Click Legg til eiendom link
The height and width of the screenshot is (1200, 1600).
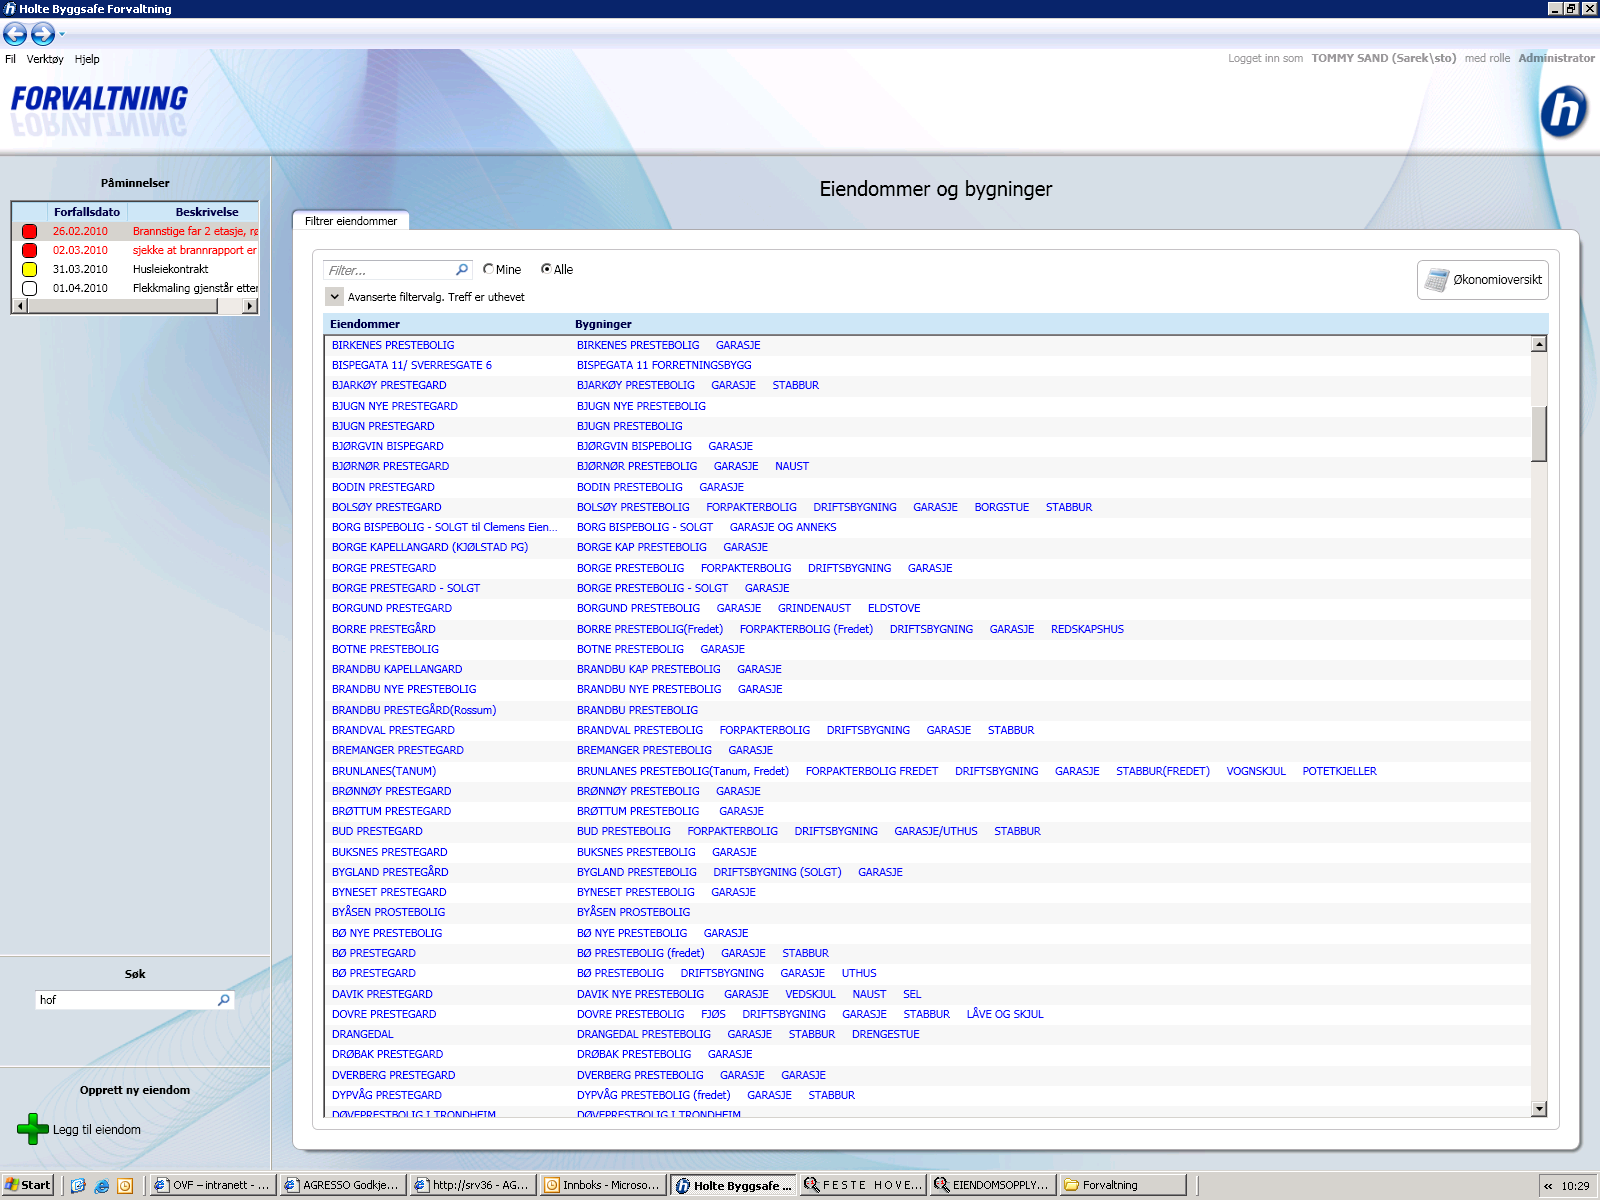point(97,1130)
